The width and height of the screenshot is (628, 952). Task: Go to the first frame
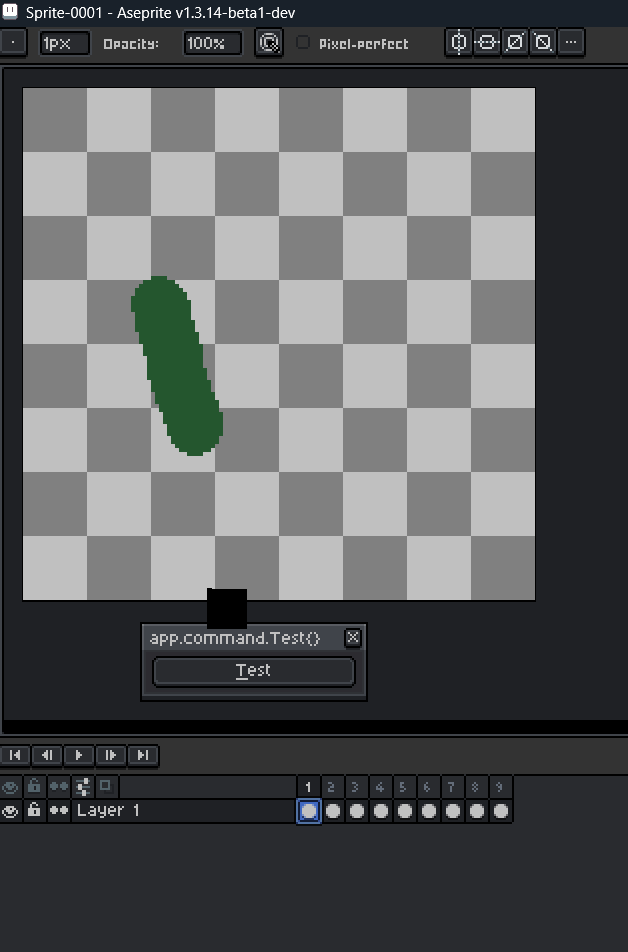(x=15, y=755)
